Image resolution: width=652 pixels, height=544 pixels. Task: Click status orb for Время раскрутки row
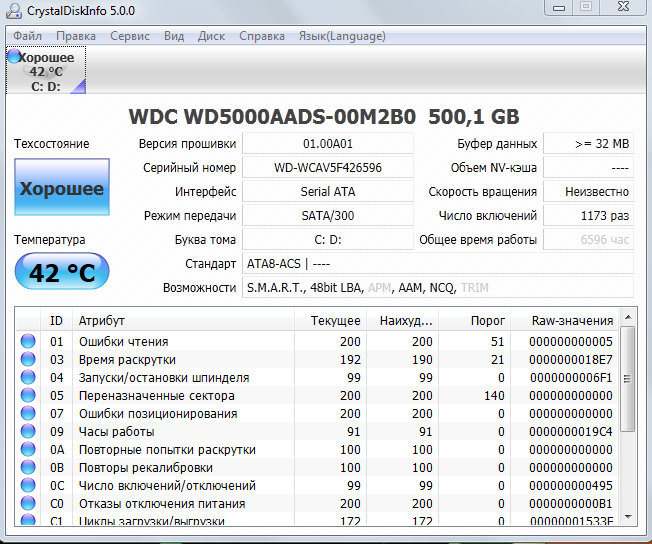click(x=28, y=359)
